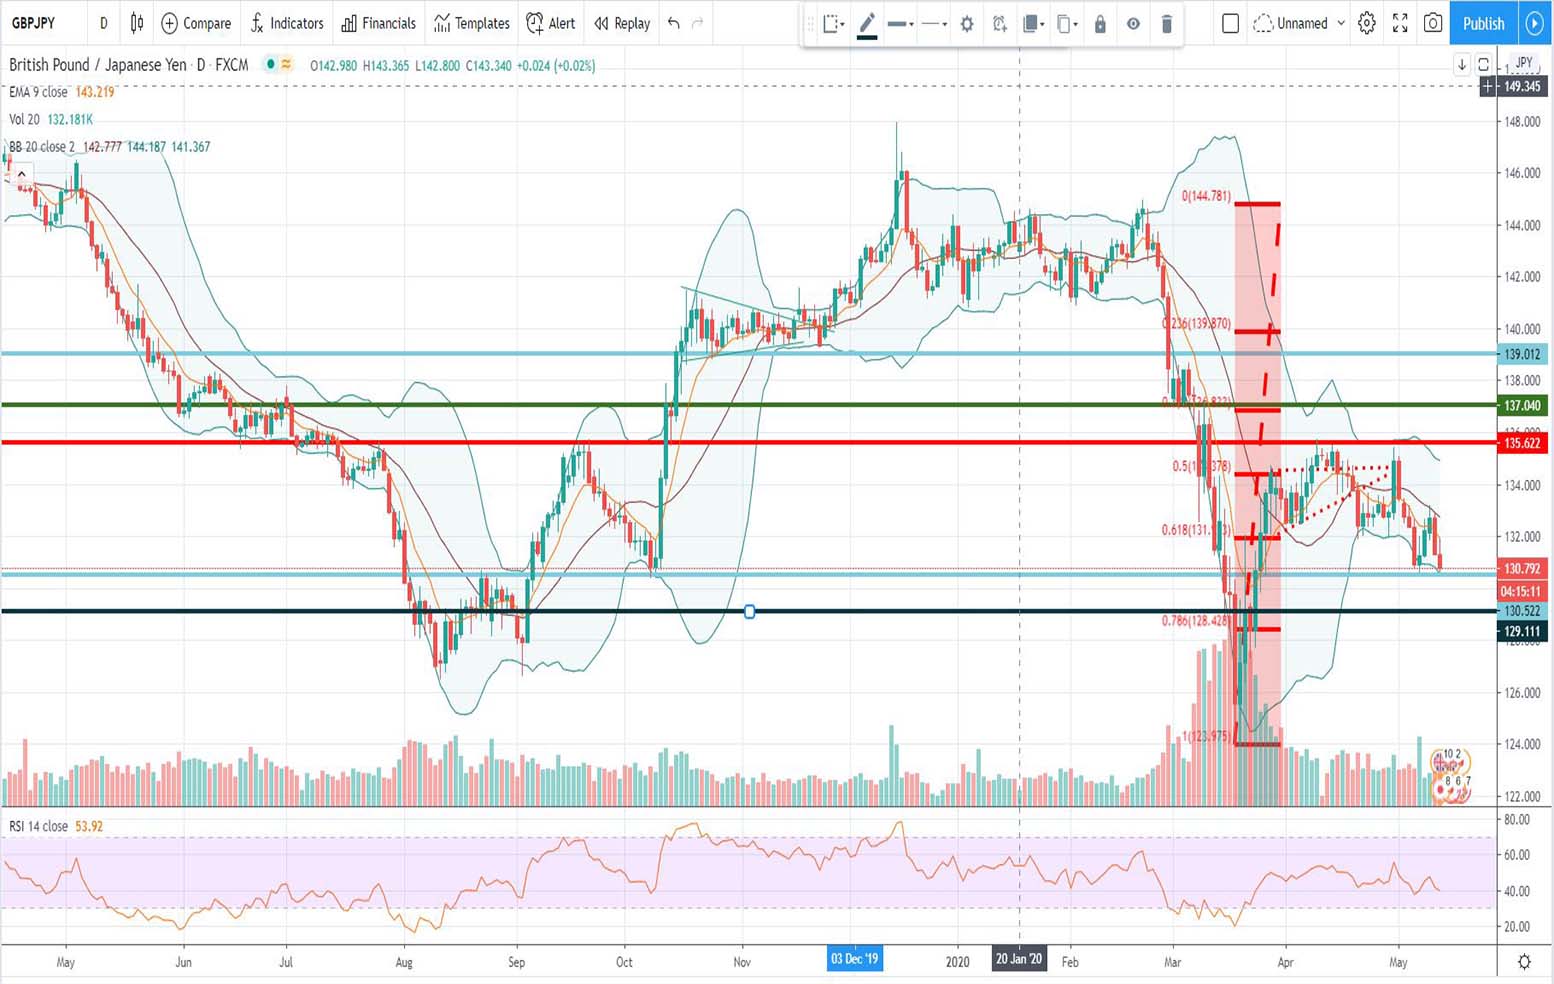Add alert on the selected drawing
Screen dimensions: 1554x984
pyautogui.click(x=999, y=24)
